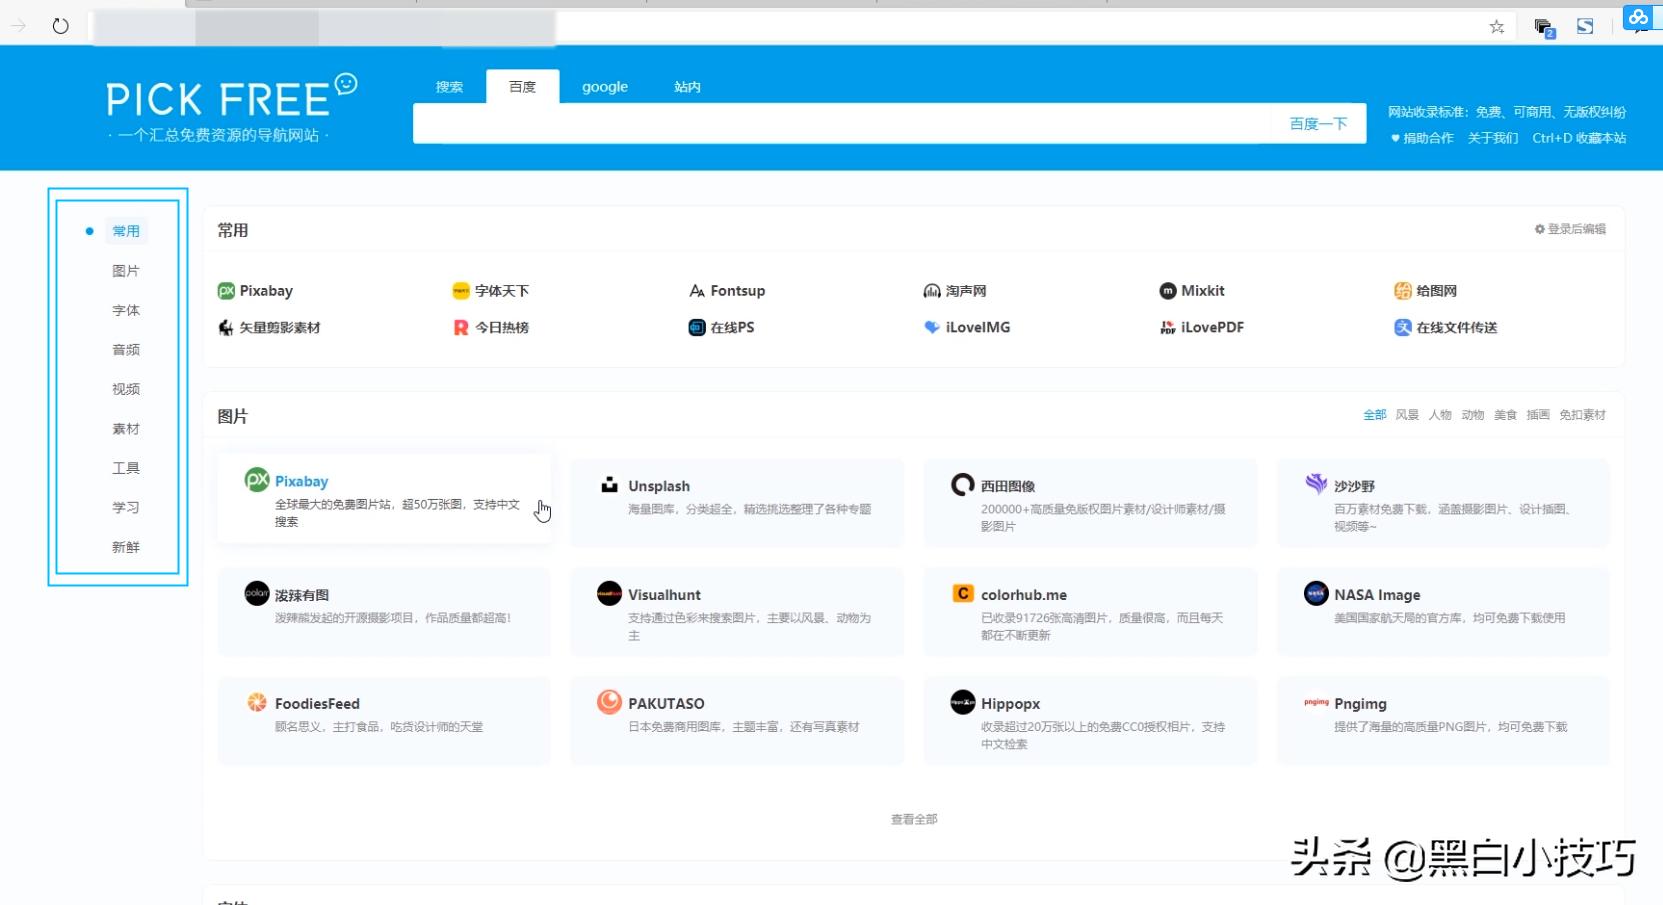Click the search input field
This screenshot has width=1663, height=905.
tap(842, 124)
